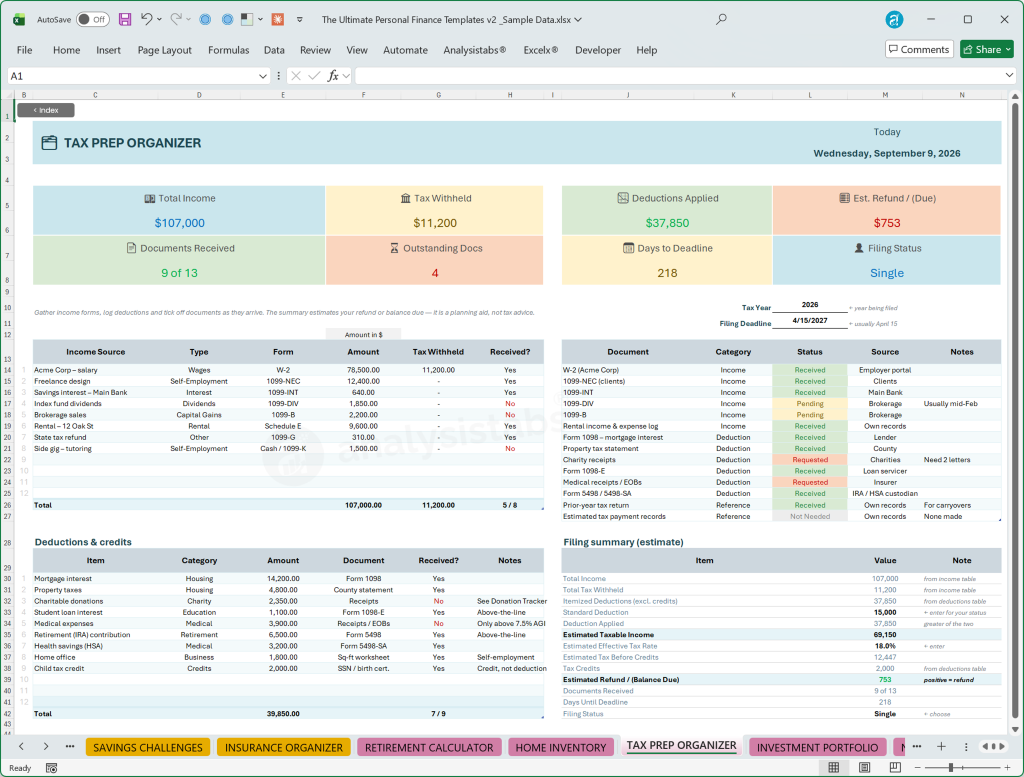Select the Tax Year cell 2026

[810, 305]
